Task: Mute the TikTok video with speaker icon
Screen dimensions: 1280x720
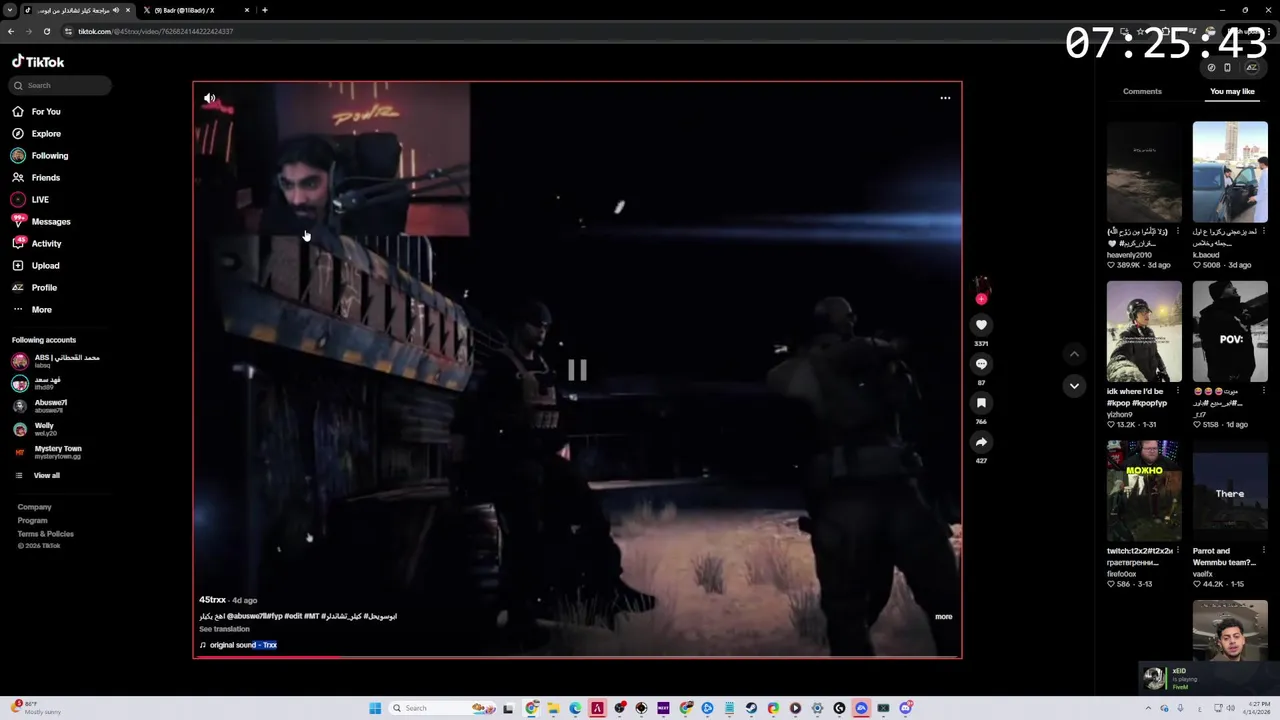Action: pos(209,98)
